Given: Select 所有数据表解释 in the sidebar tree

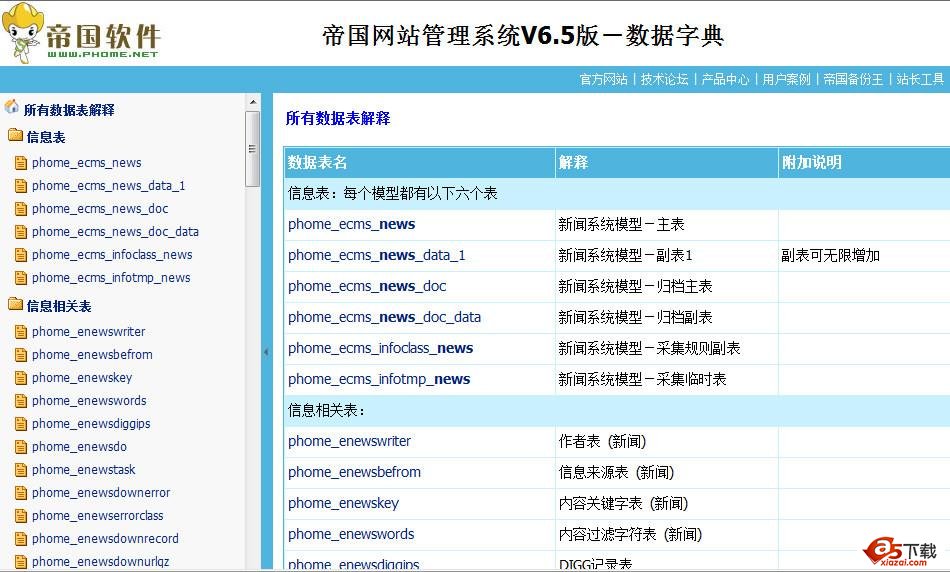Looking at the screenshot, I should pyautogui.click(x=69, y=110).
